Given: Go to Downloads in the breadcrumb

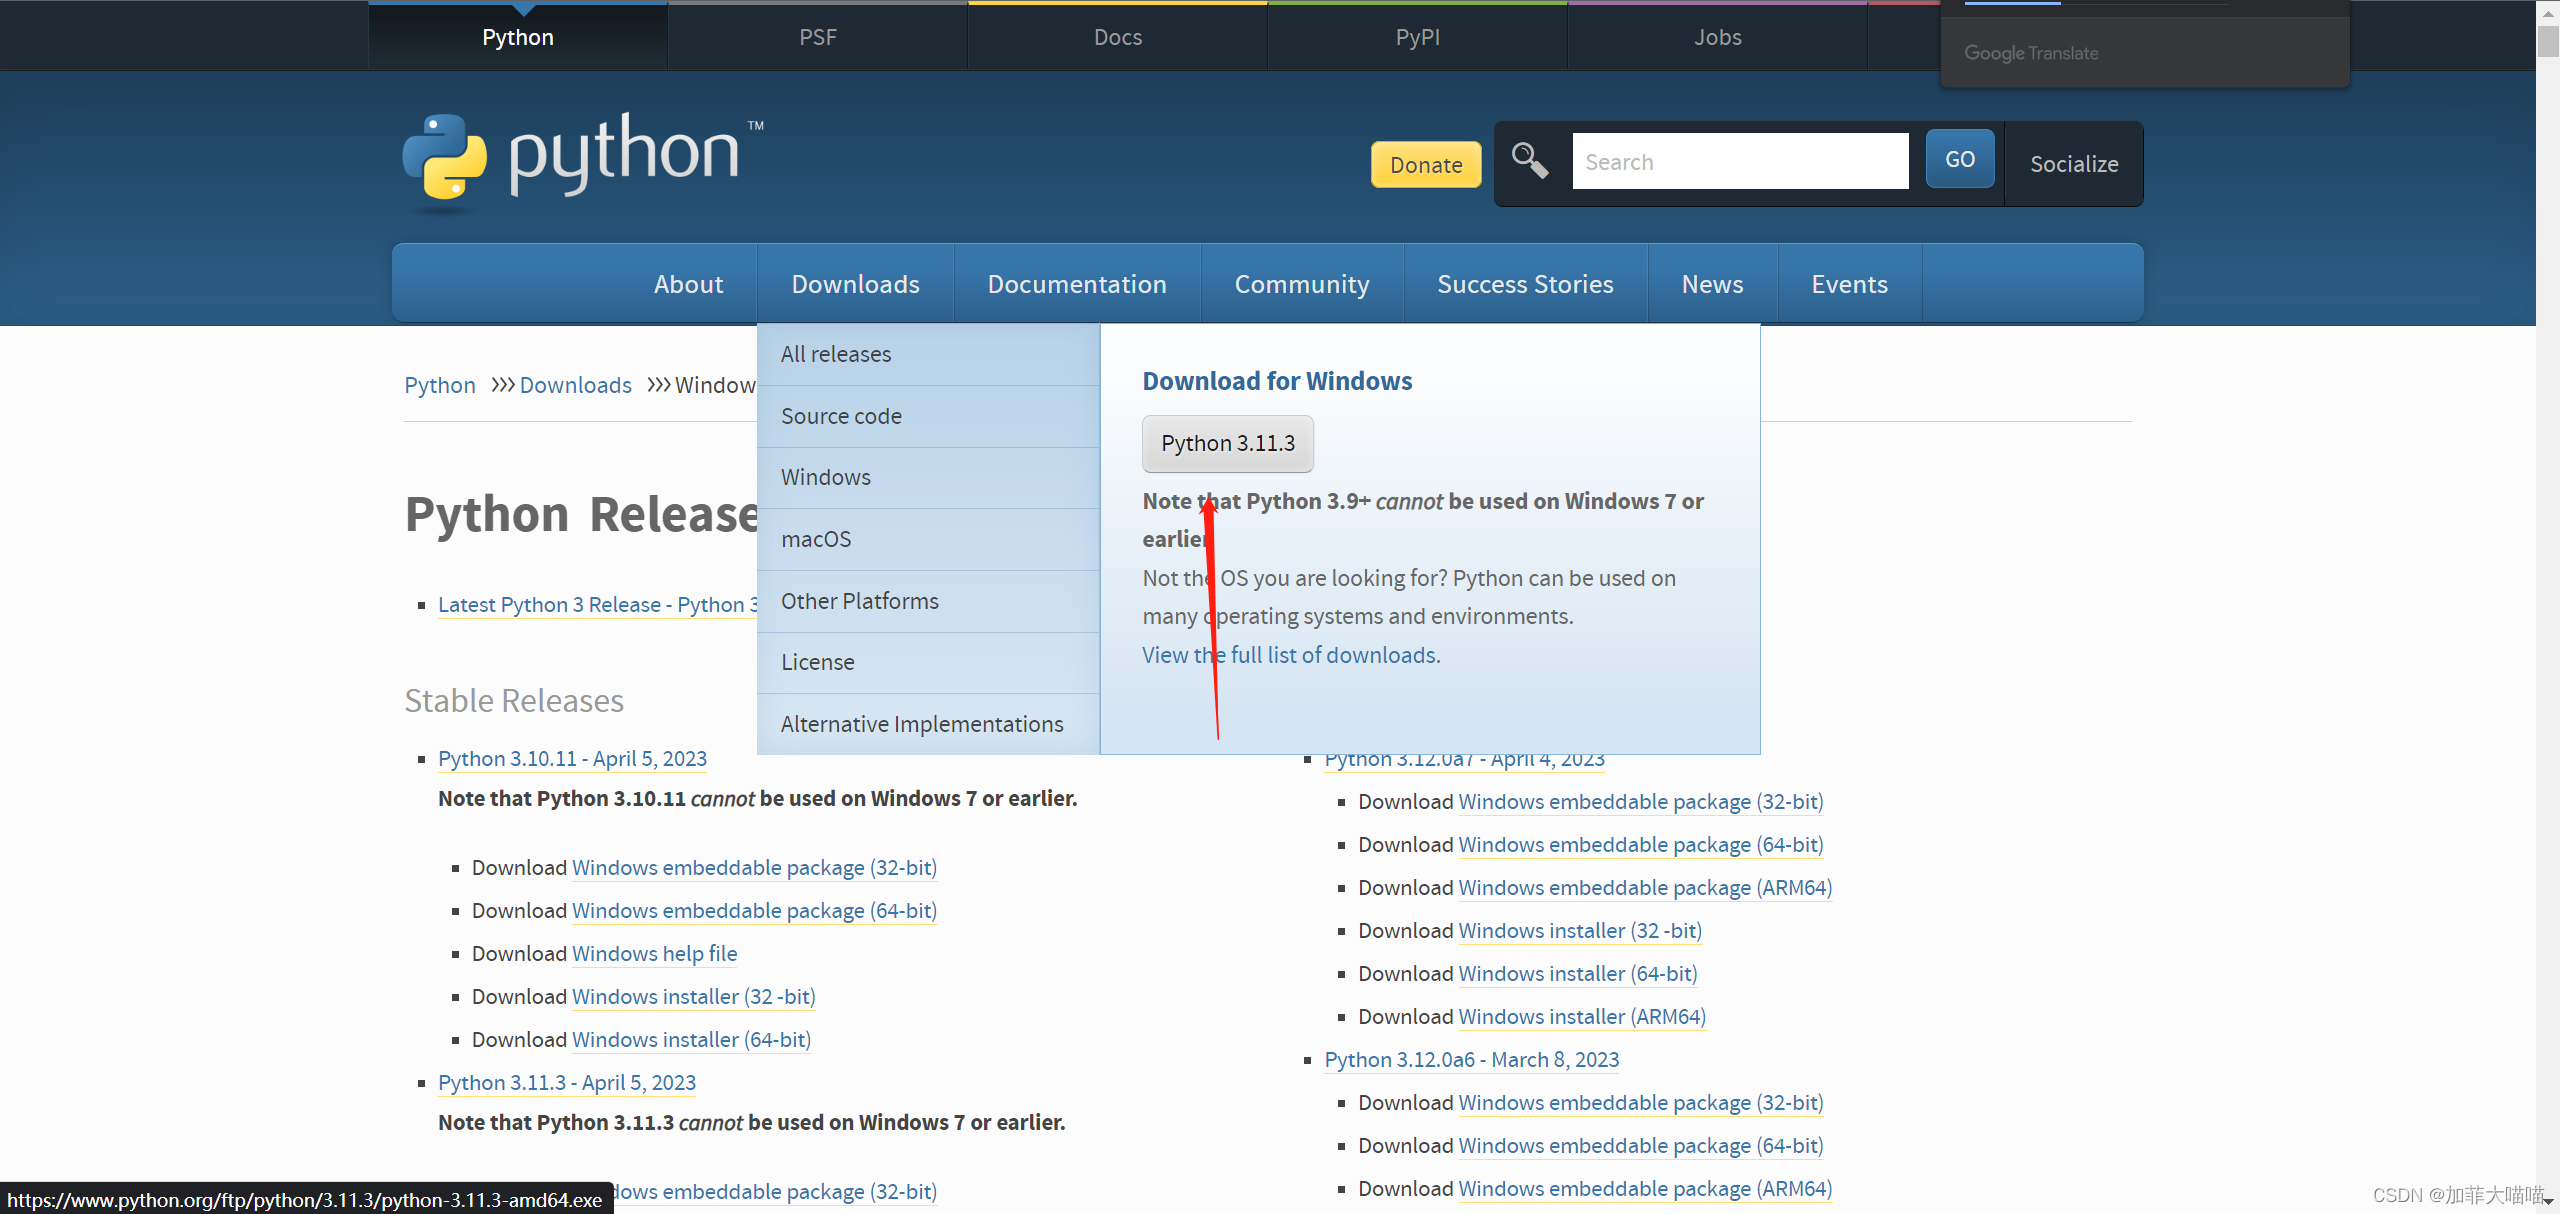Looking at the screenshot, I should [575, 385].
